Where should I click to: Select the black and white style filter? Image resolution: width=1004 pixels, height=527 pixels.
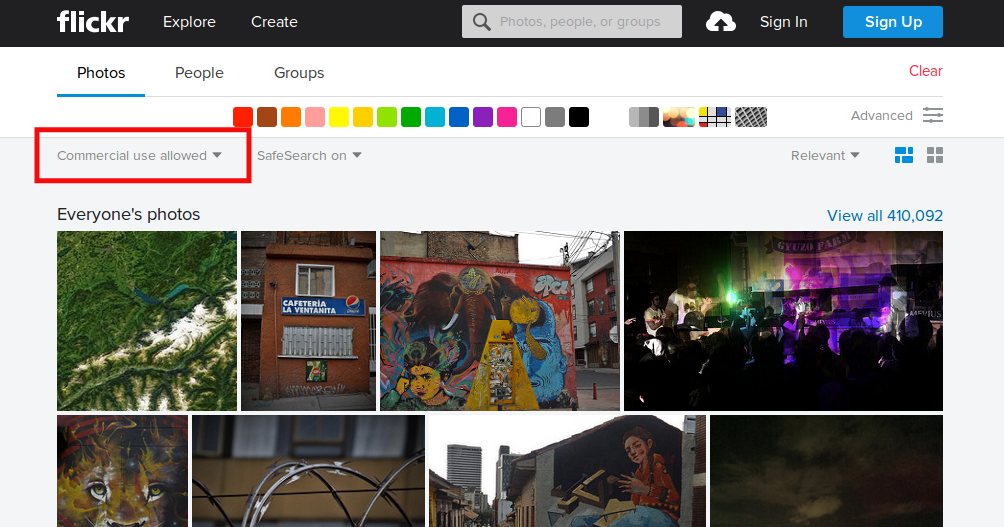point(643,117)
